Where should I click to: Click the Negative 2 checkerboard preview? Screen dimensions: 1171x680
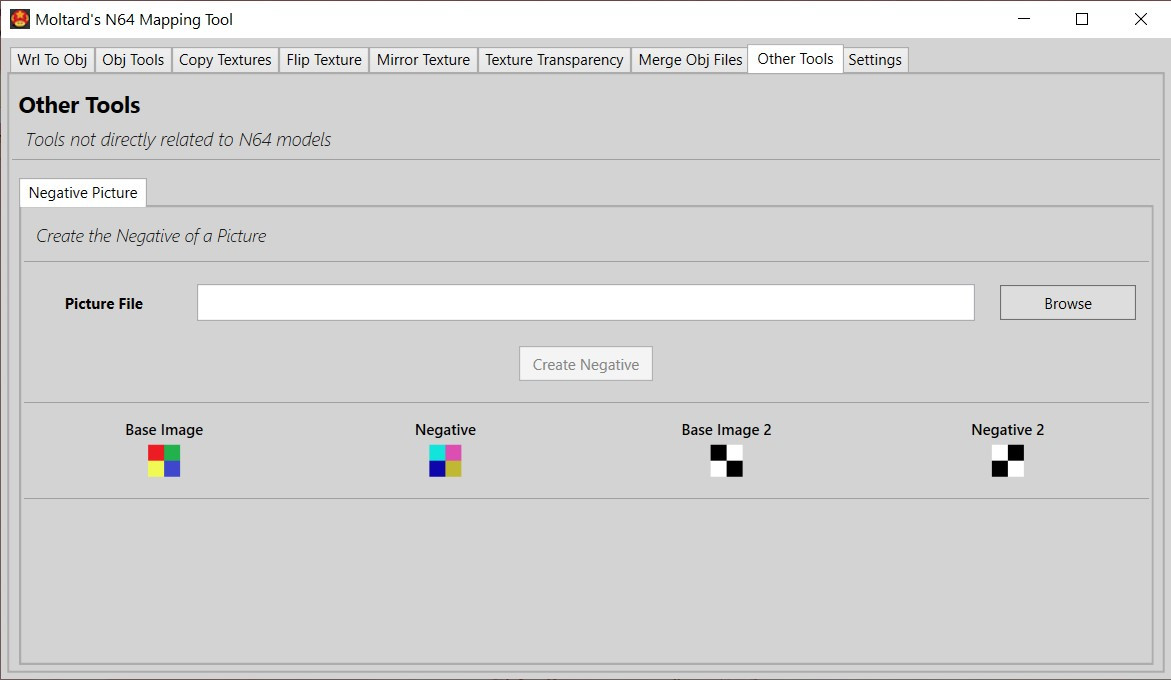1008,461
